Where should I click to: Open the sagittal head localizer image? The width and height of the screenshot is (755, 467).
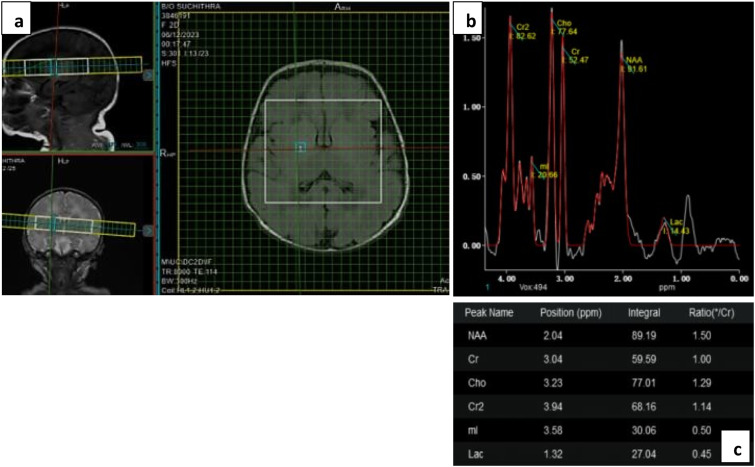coord(77,76)
